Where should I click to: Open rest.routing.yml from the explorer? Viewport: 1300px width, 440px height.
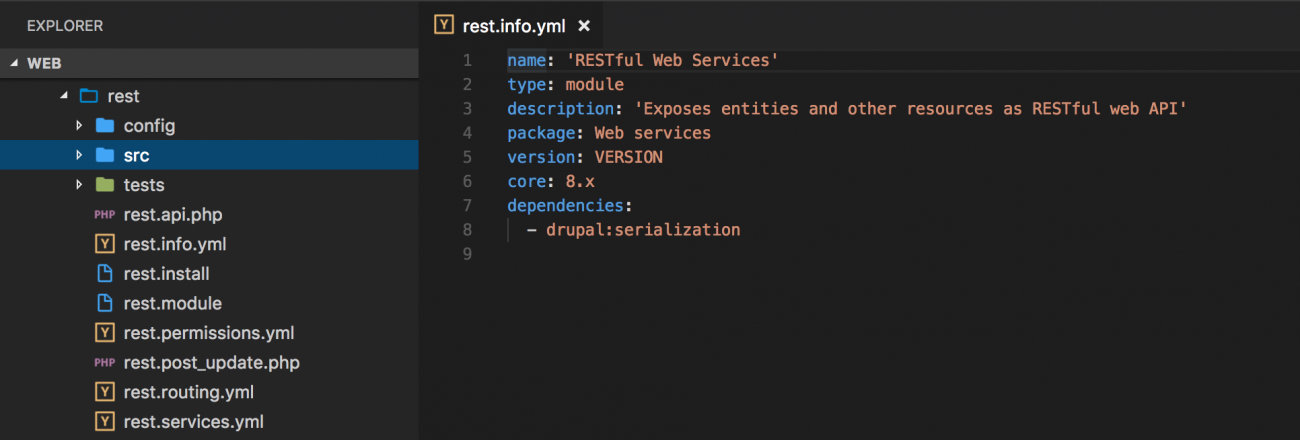(188, 392)
